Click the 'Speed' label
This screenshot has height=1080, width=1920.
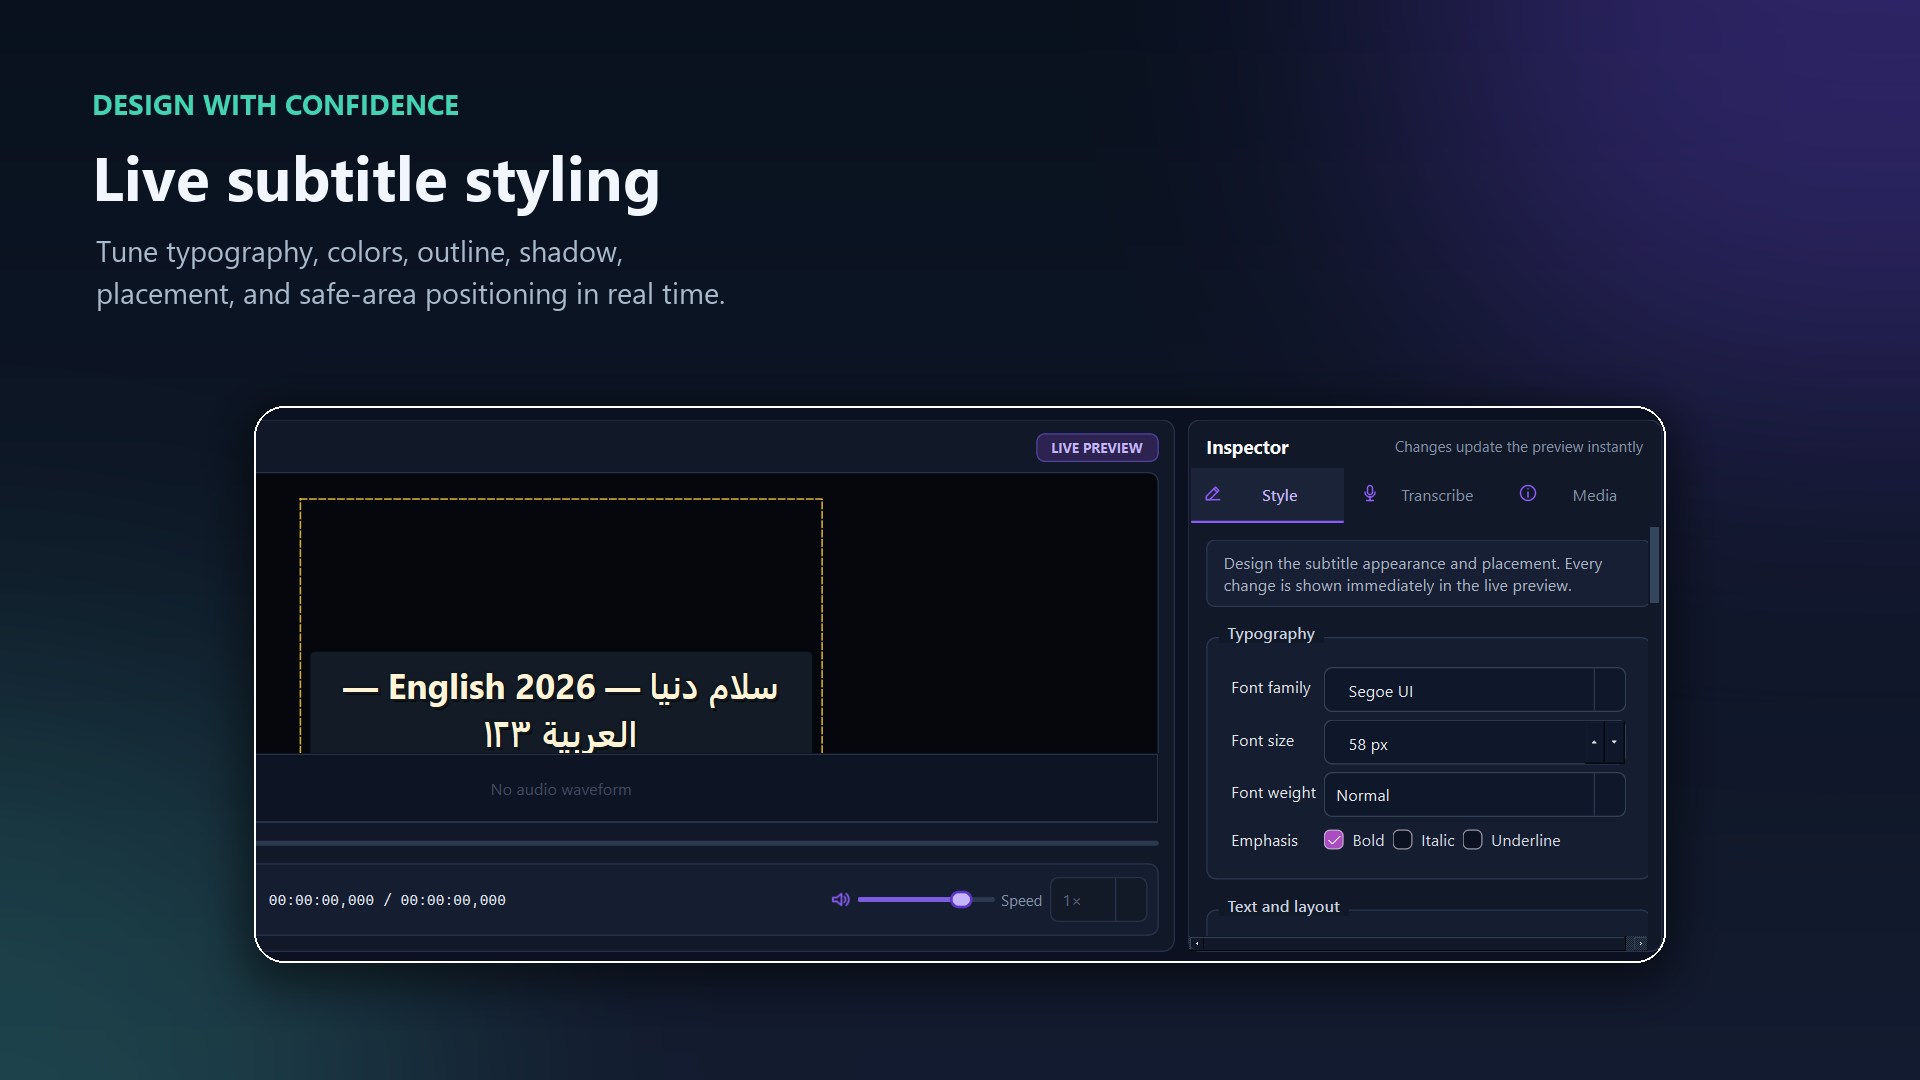point(1021,901)
